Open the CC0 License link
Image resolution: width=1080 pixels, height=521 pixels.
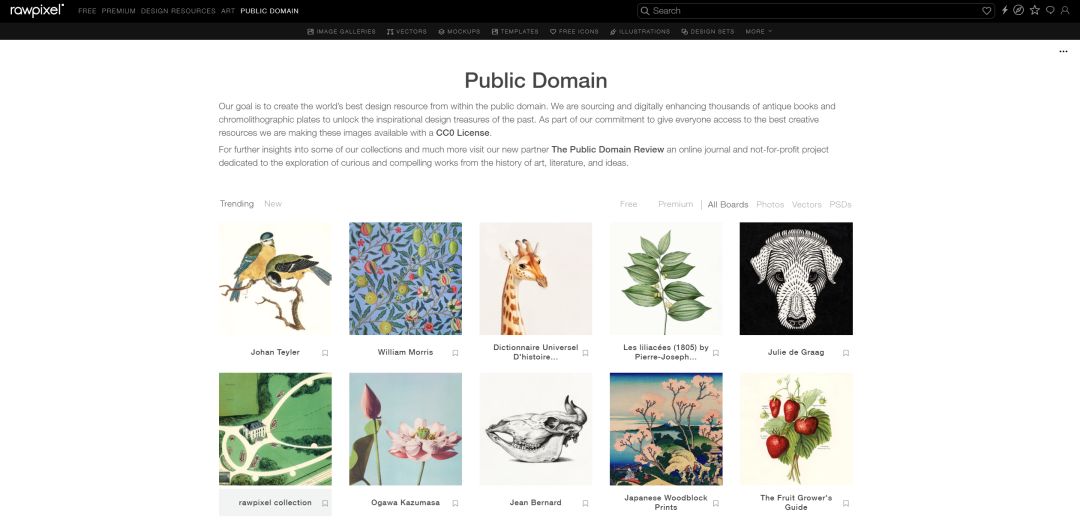[463, 133]
